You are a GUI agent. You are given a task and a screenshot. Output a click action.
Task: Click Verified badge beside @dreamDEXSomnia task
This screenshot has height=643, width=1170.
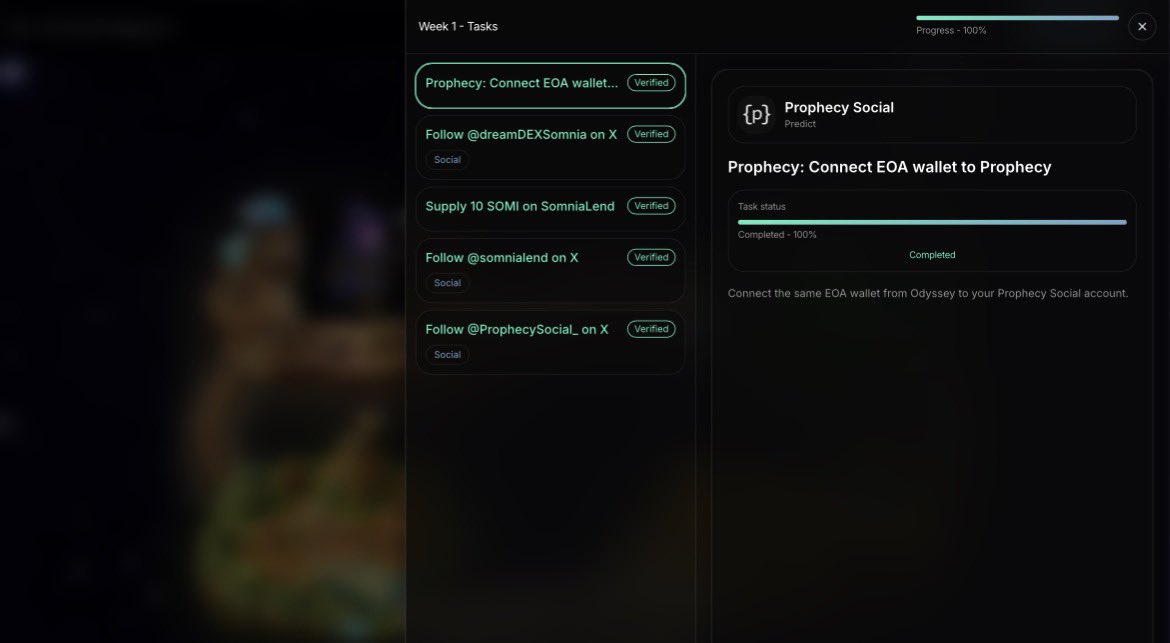click(651, 134)
